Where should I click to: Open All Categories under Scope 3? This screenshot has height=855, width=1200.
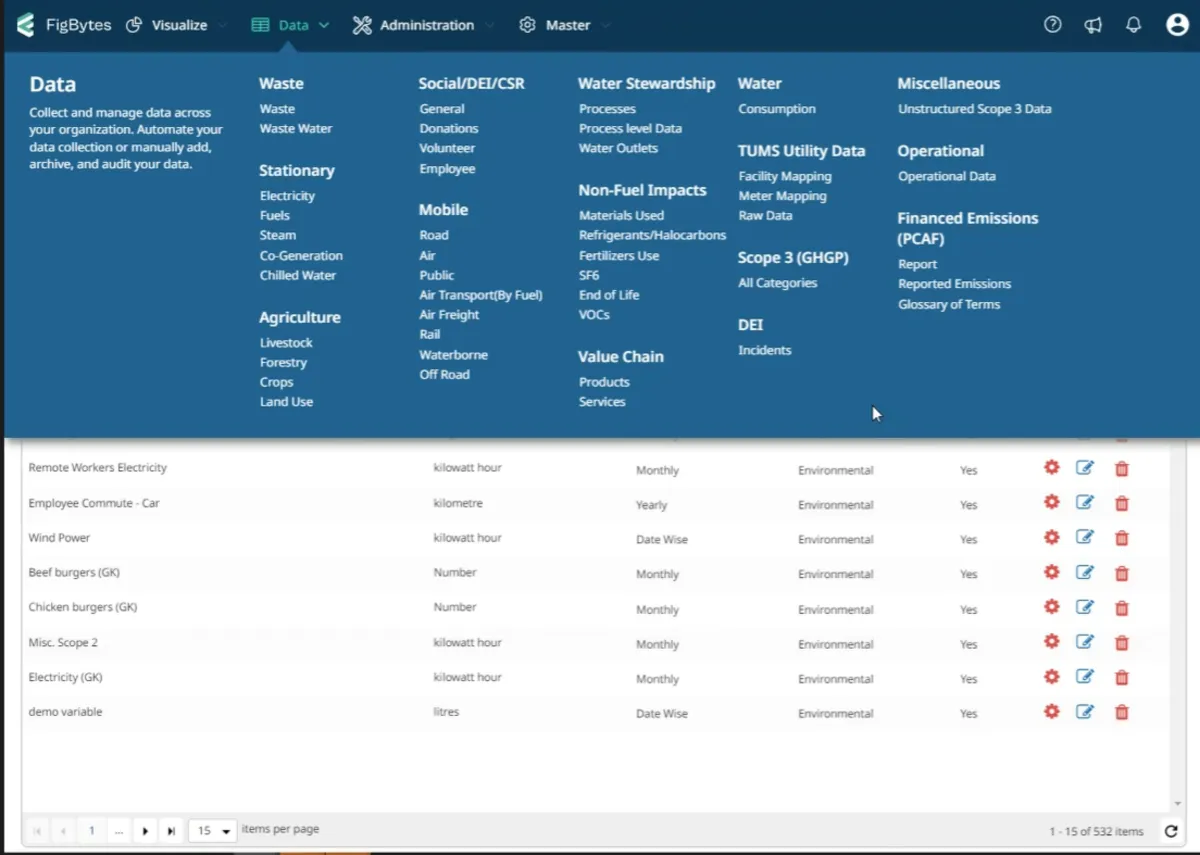click(x=778, y=283)
